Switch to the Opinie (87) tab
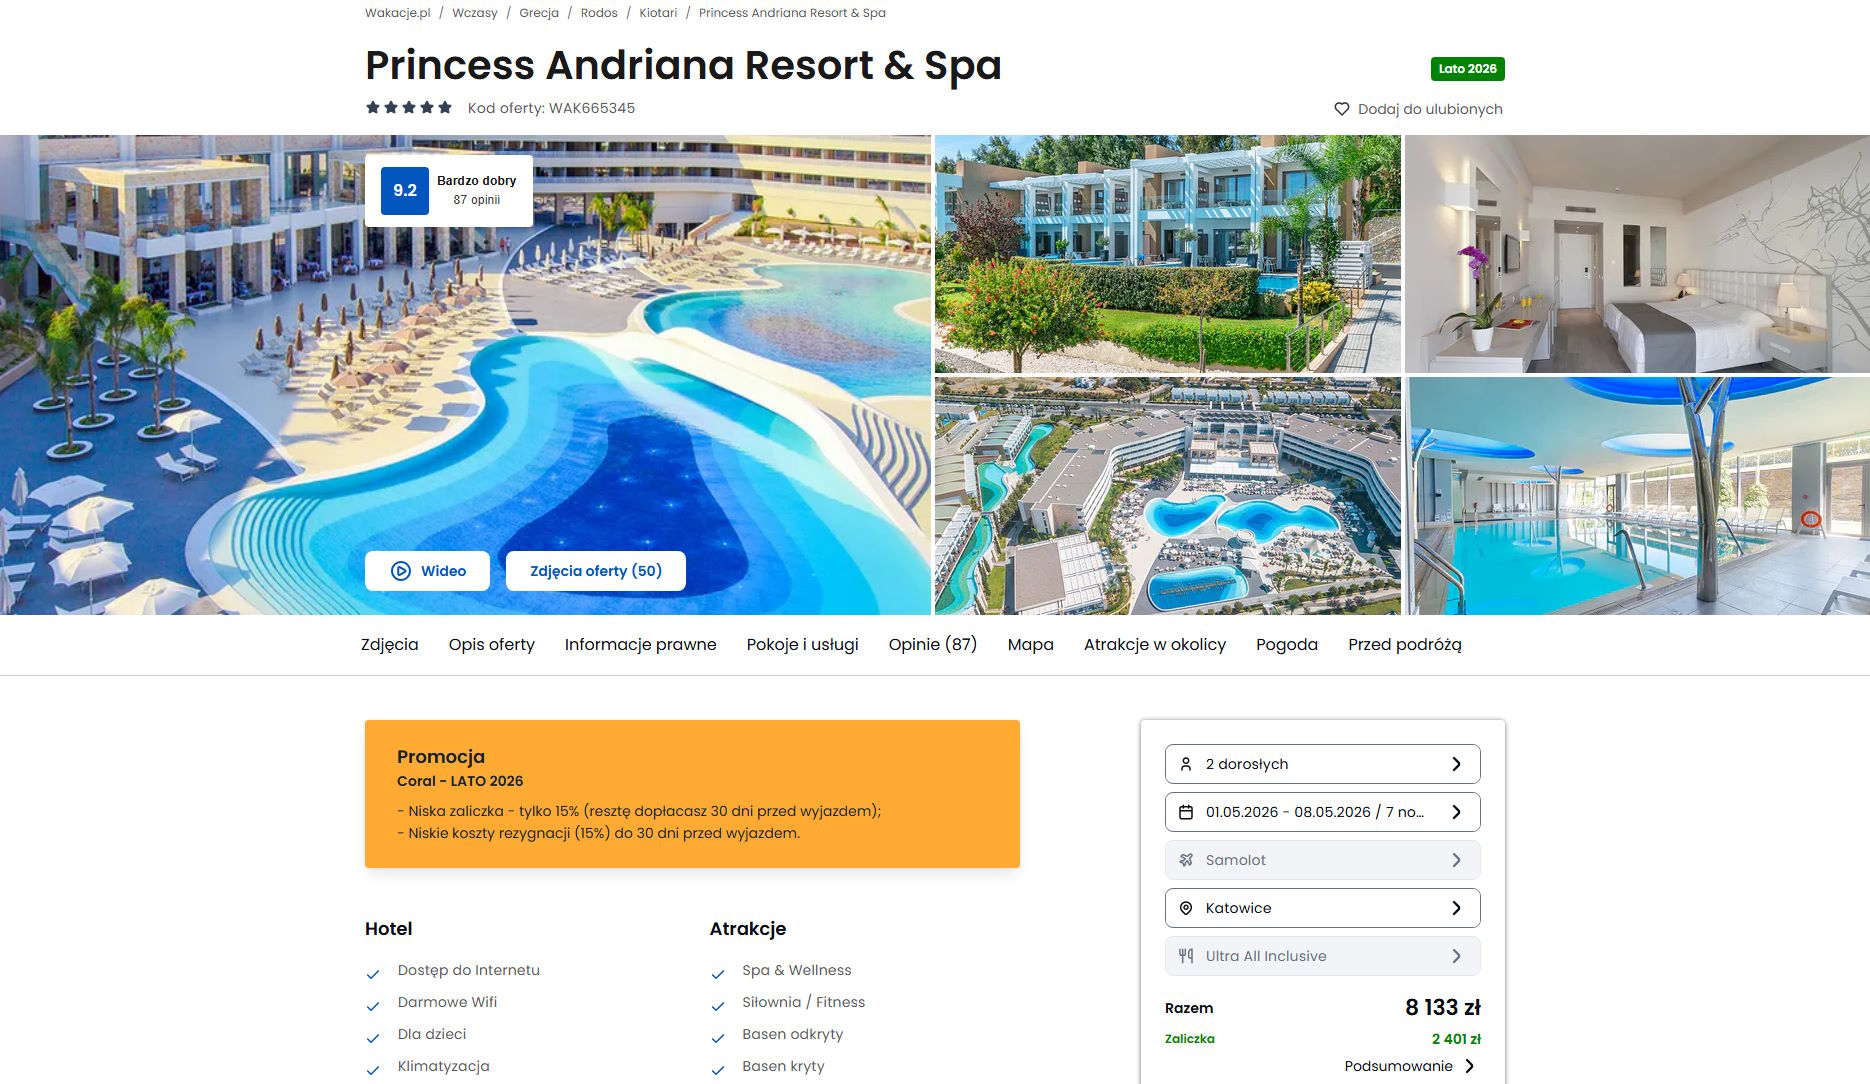Viewport: 1870px width, 1084px height. [933, 645]
